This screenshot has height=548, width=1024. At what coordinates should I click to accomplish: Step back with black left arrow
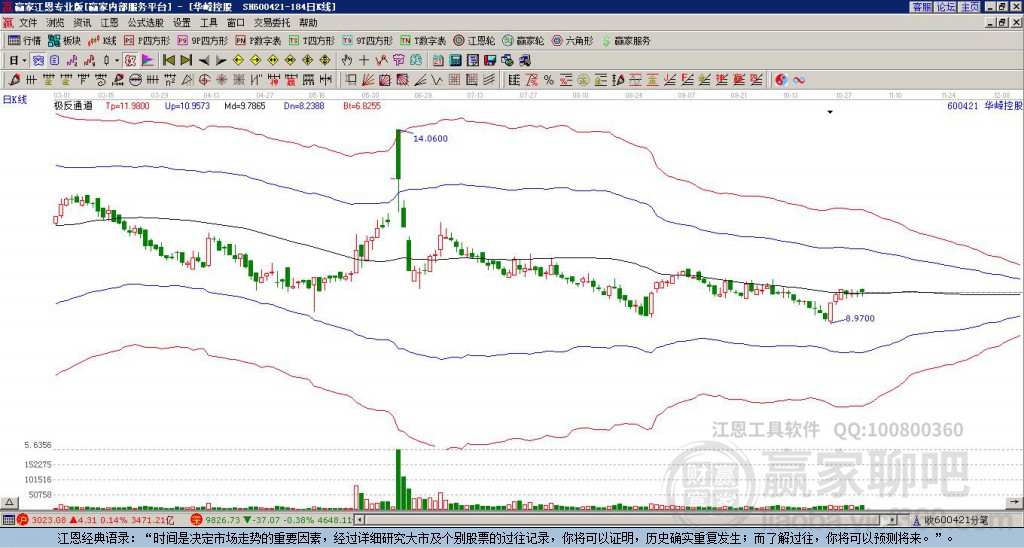point(204,61)
